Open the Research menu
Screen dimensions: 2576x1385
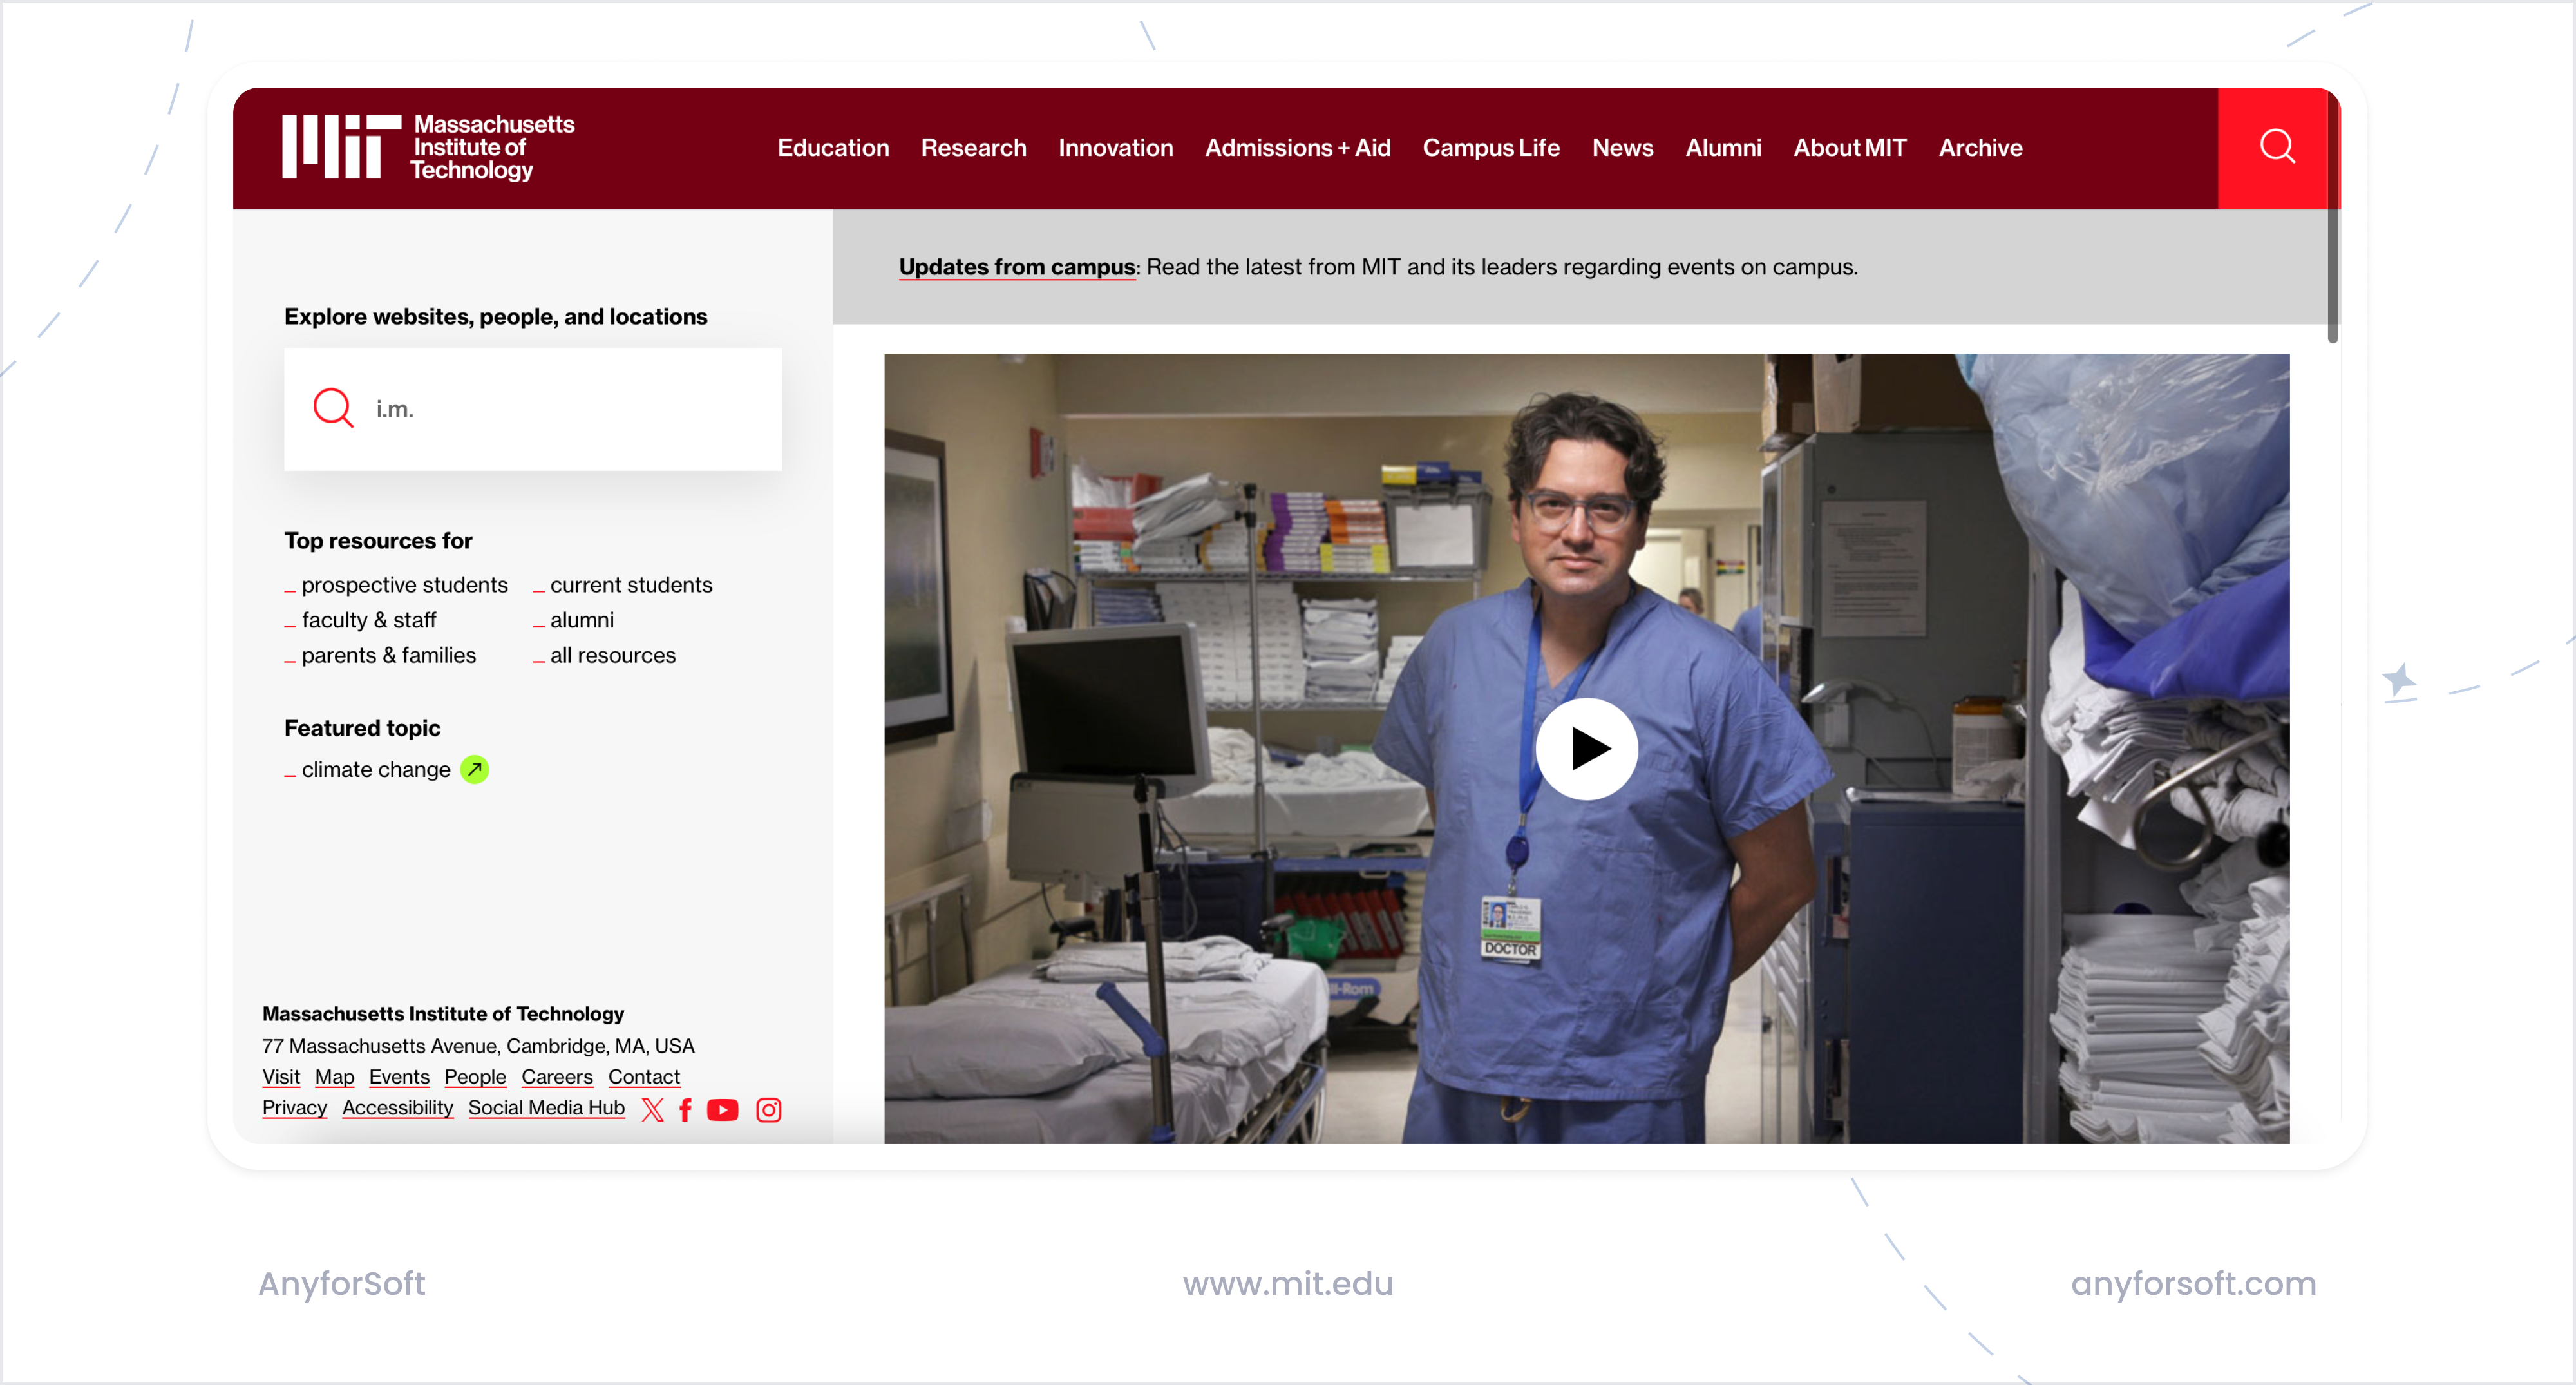[x=973, y=147]
